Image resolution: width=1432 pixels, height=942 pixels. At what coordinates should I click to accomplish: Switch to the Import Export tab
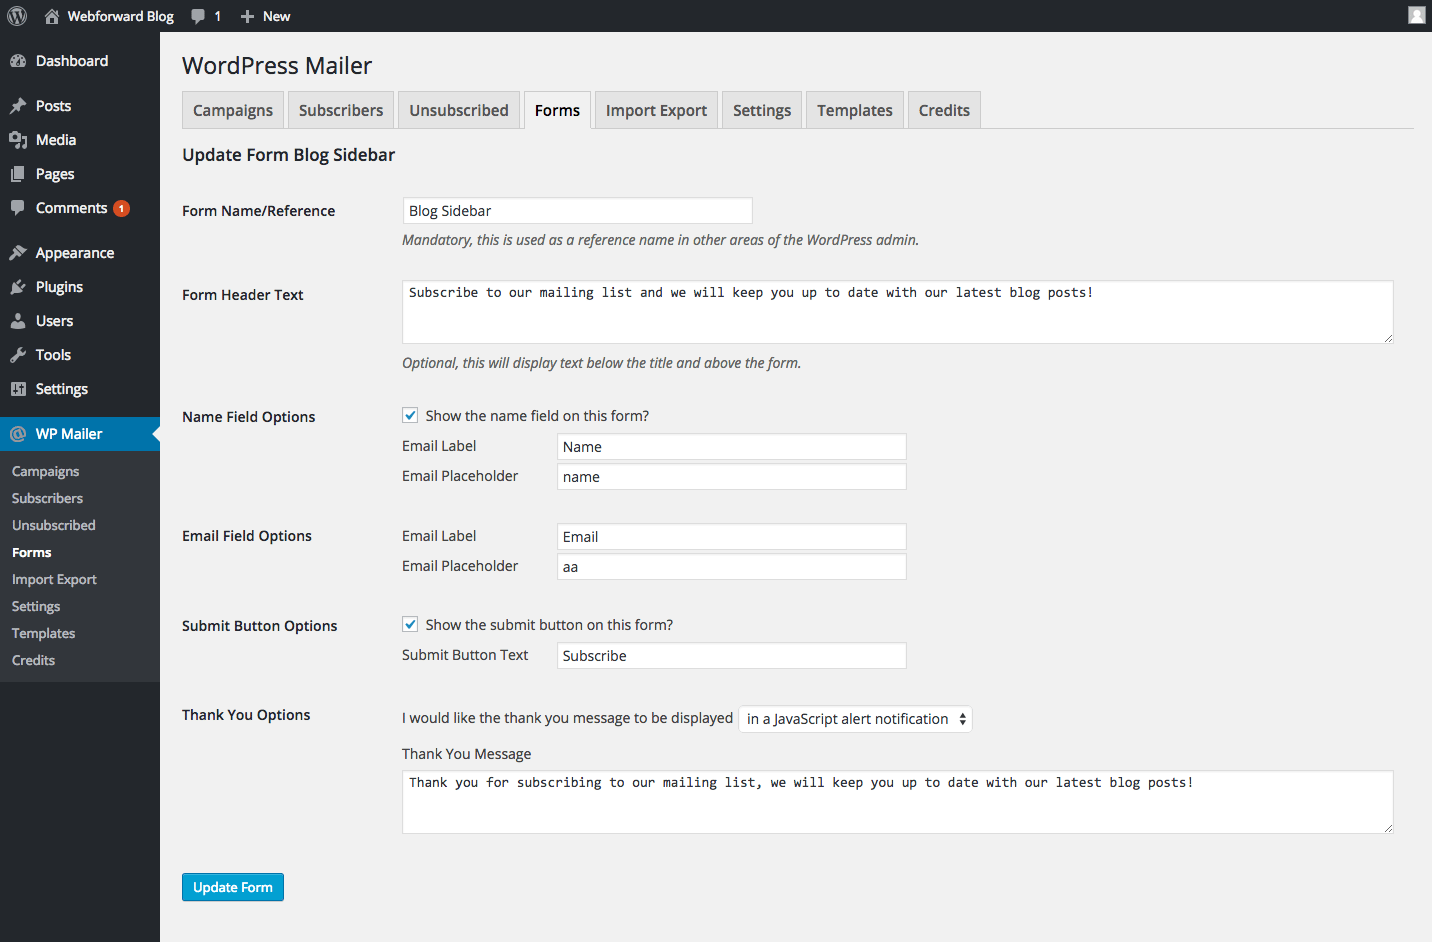(x=656, y=110)
